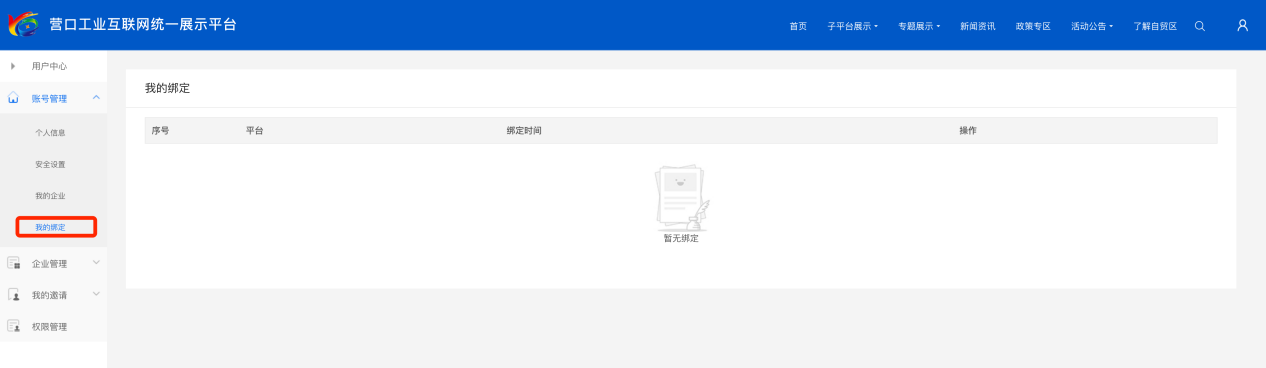Go to 首页 in top navigation
The height and width of the screenshot is (368, 1266).
coord(798,26)
